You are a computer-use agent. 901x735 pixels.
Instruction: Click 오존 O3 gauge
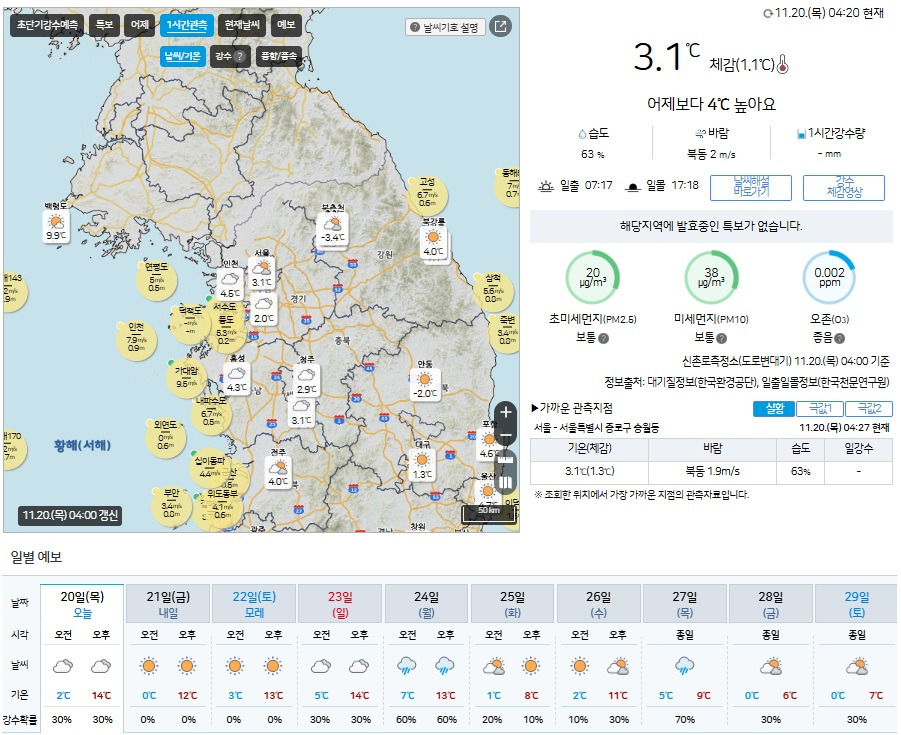pyautogui.click(x=829, y=277)
